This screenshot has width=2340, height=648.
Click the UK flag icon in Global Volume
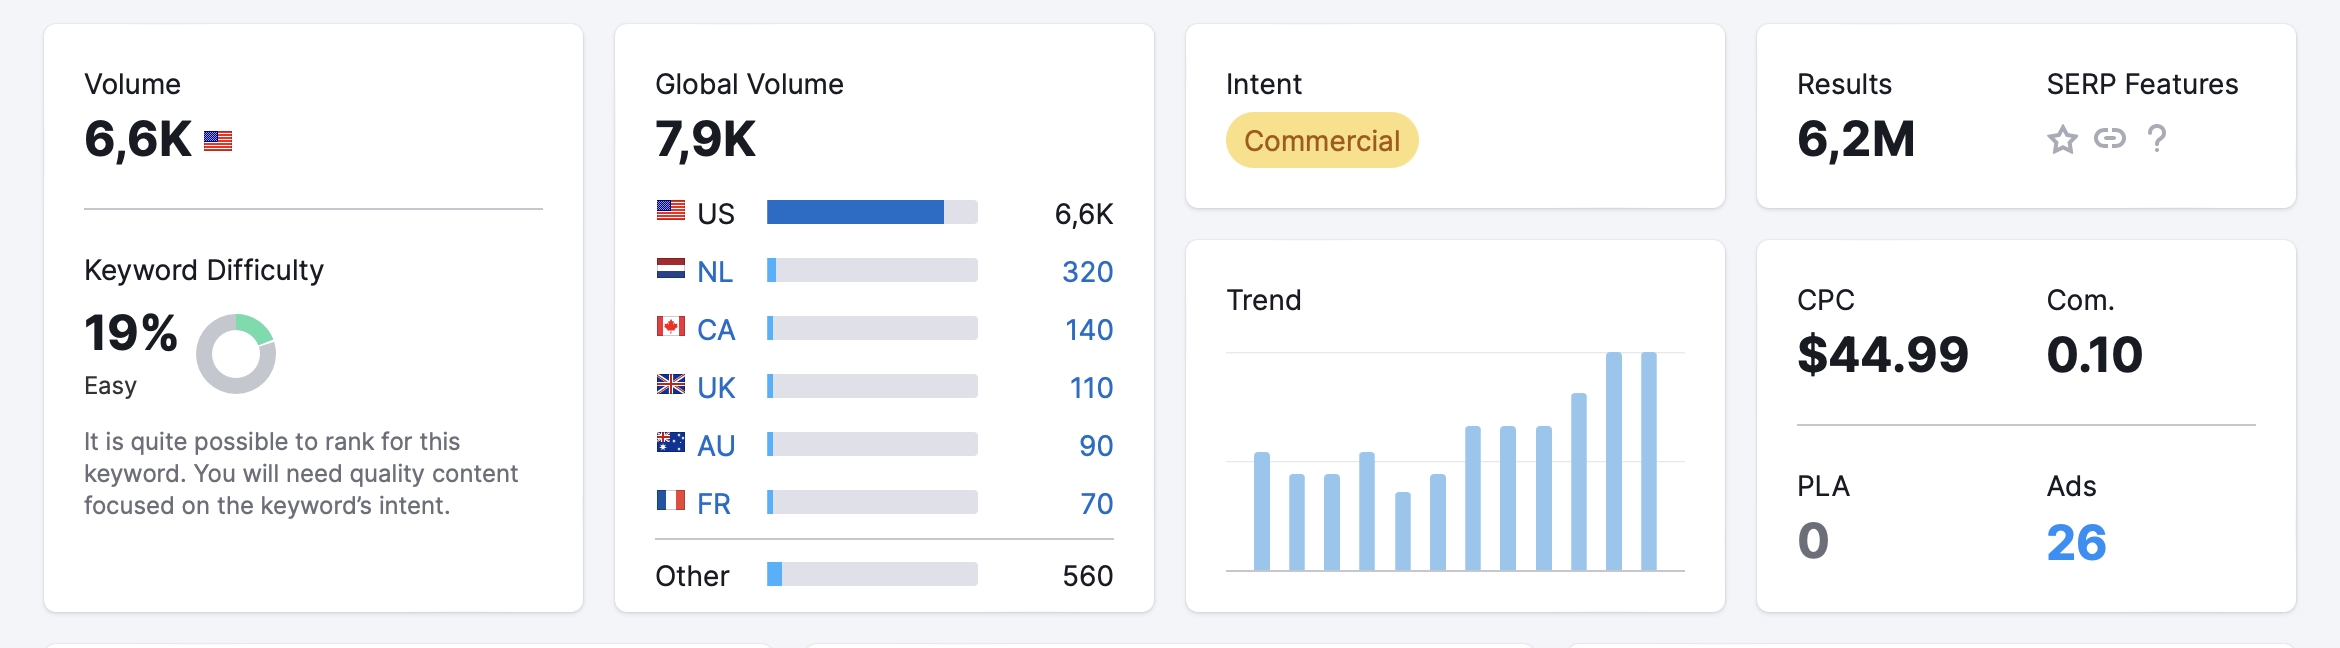[x=671, y=384]
